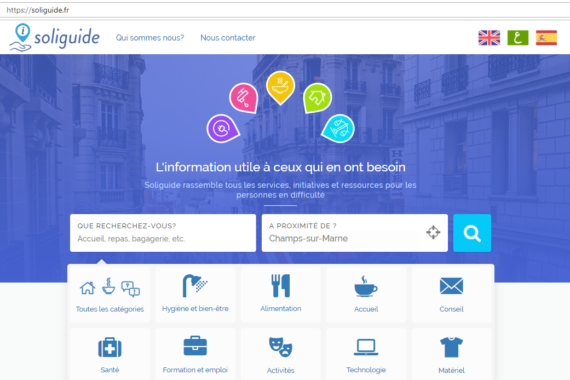Click the Soliguide logo
The width and height of the screenshot is (570, 380).
click(x=55, y=37)
